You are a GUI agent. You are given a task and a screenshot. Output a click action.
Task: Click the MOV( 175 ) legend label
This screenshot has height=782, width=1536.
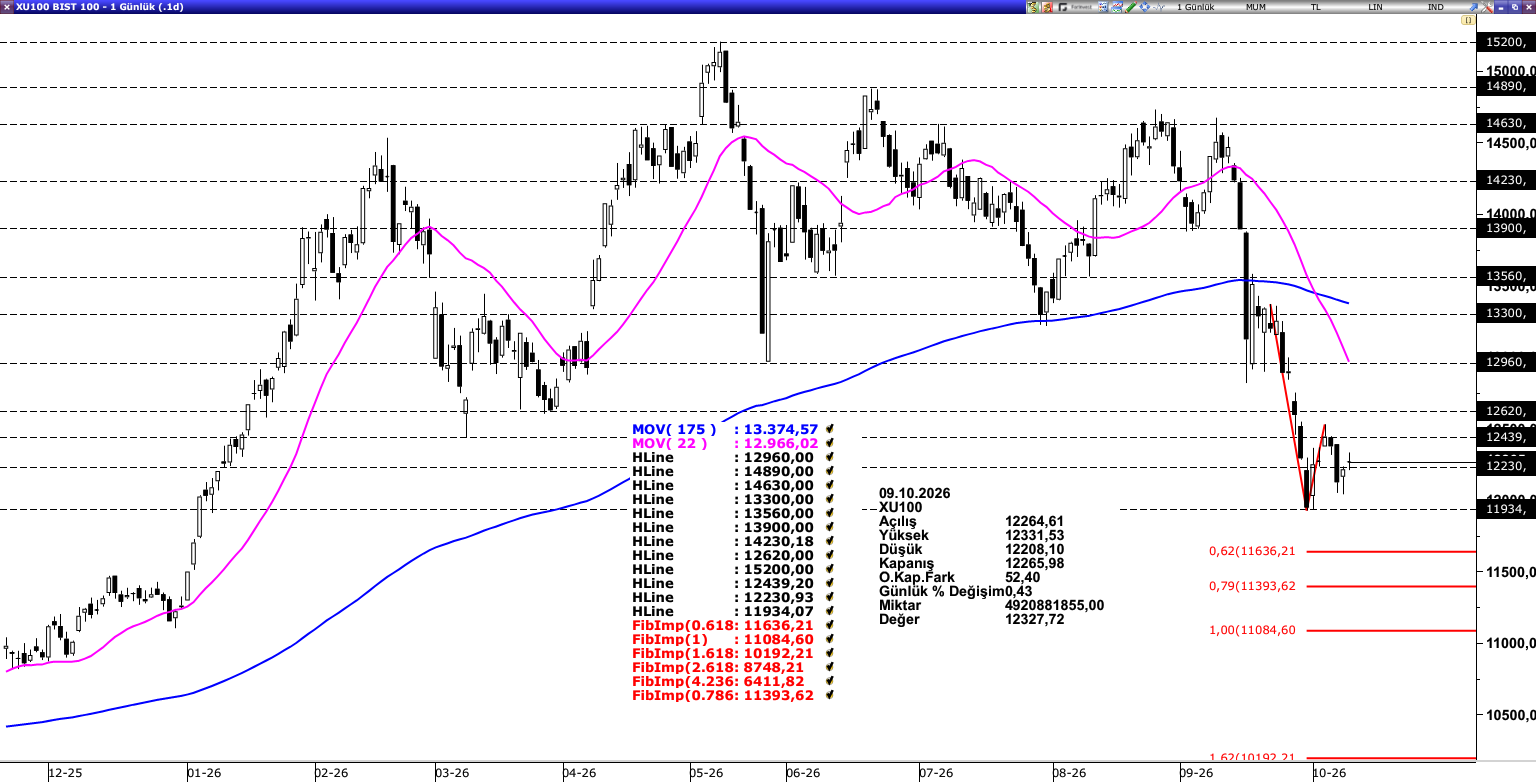click(674, 429)
